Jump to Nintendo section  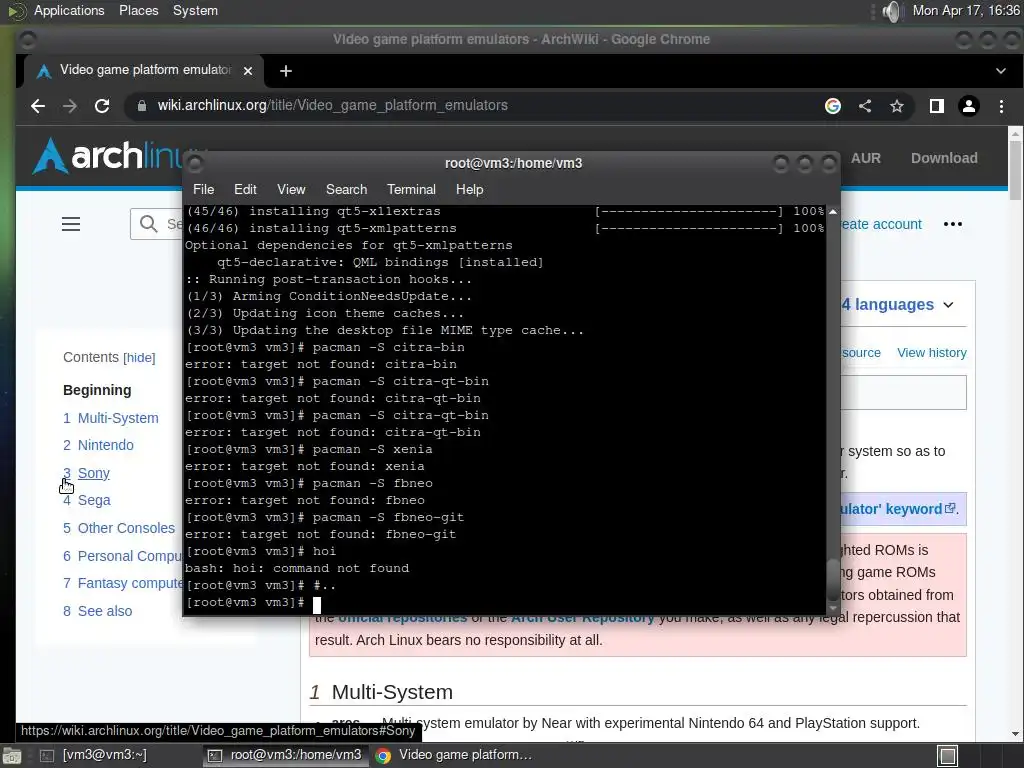(99, 445)
